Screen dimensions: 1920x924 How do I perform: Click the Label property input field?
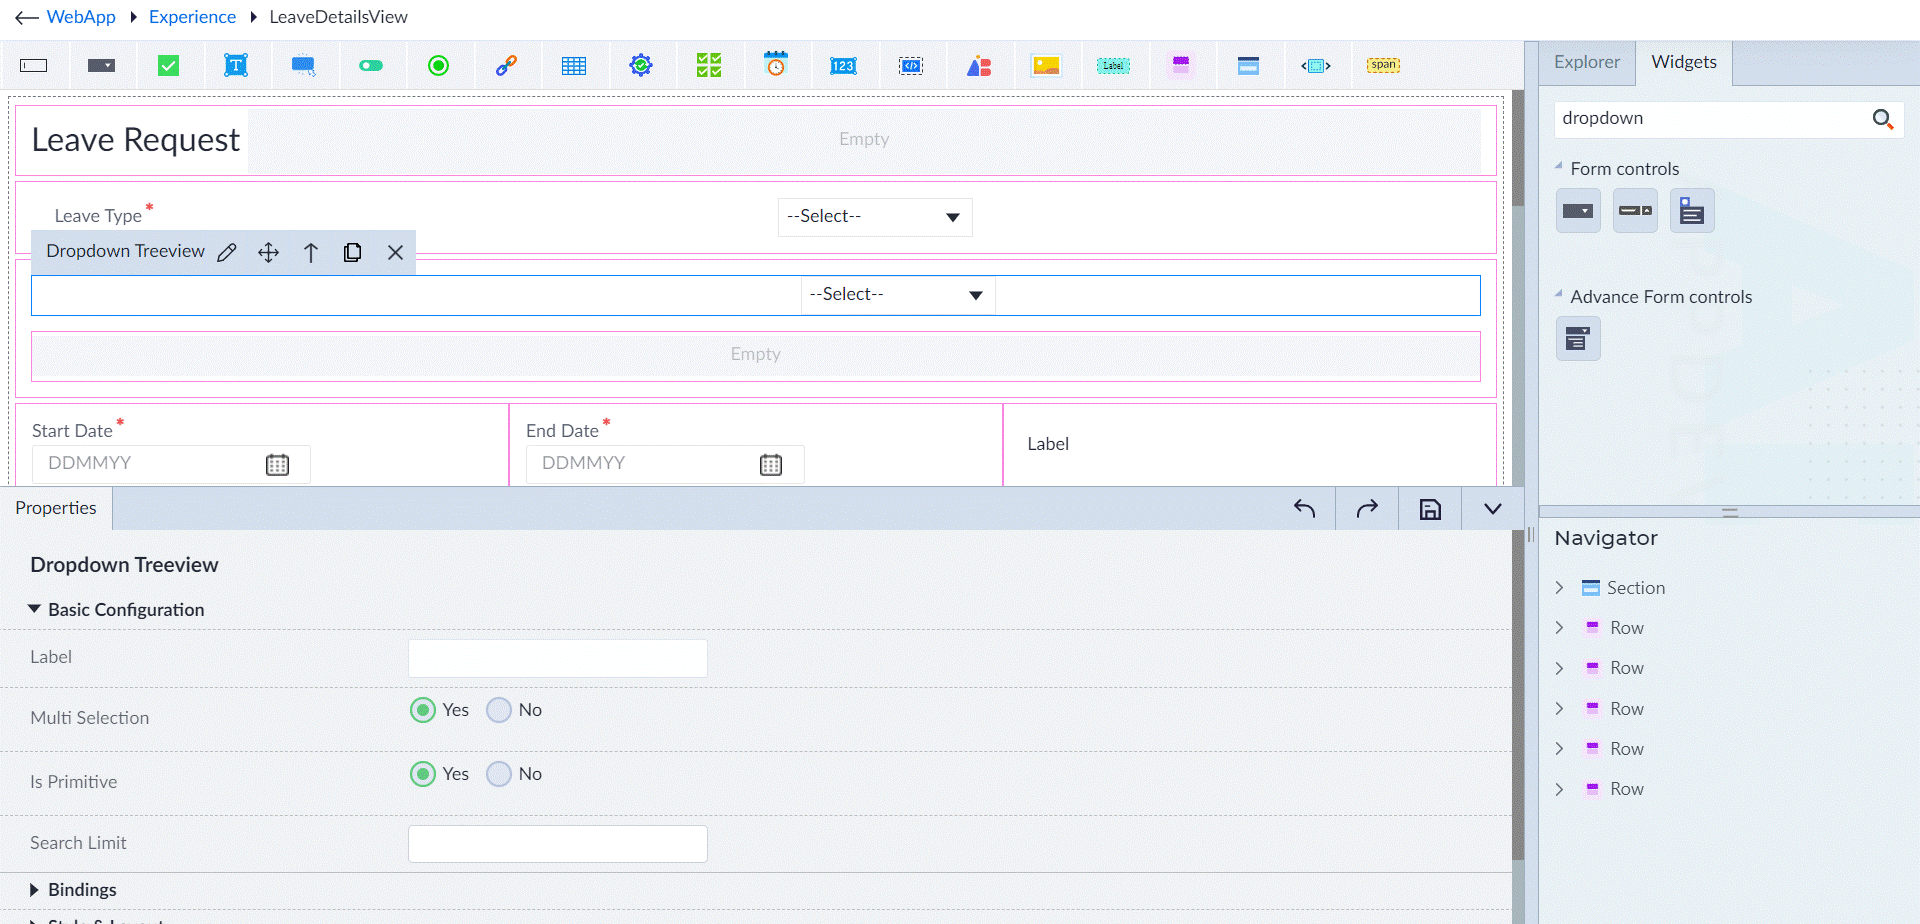click(x=558, y=658)
